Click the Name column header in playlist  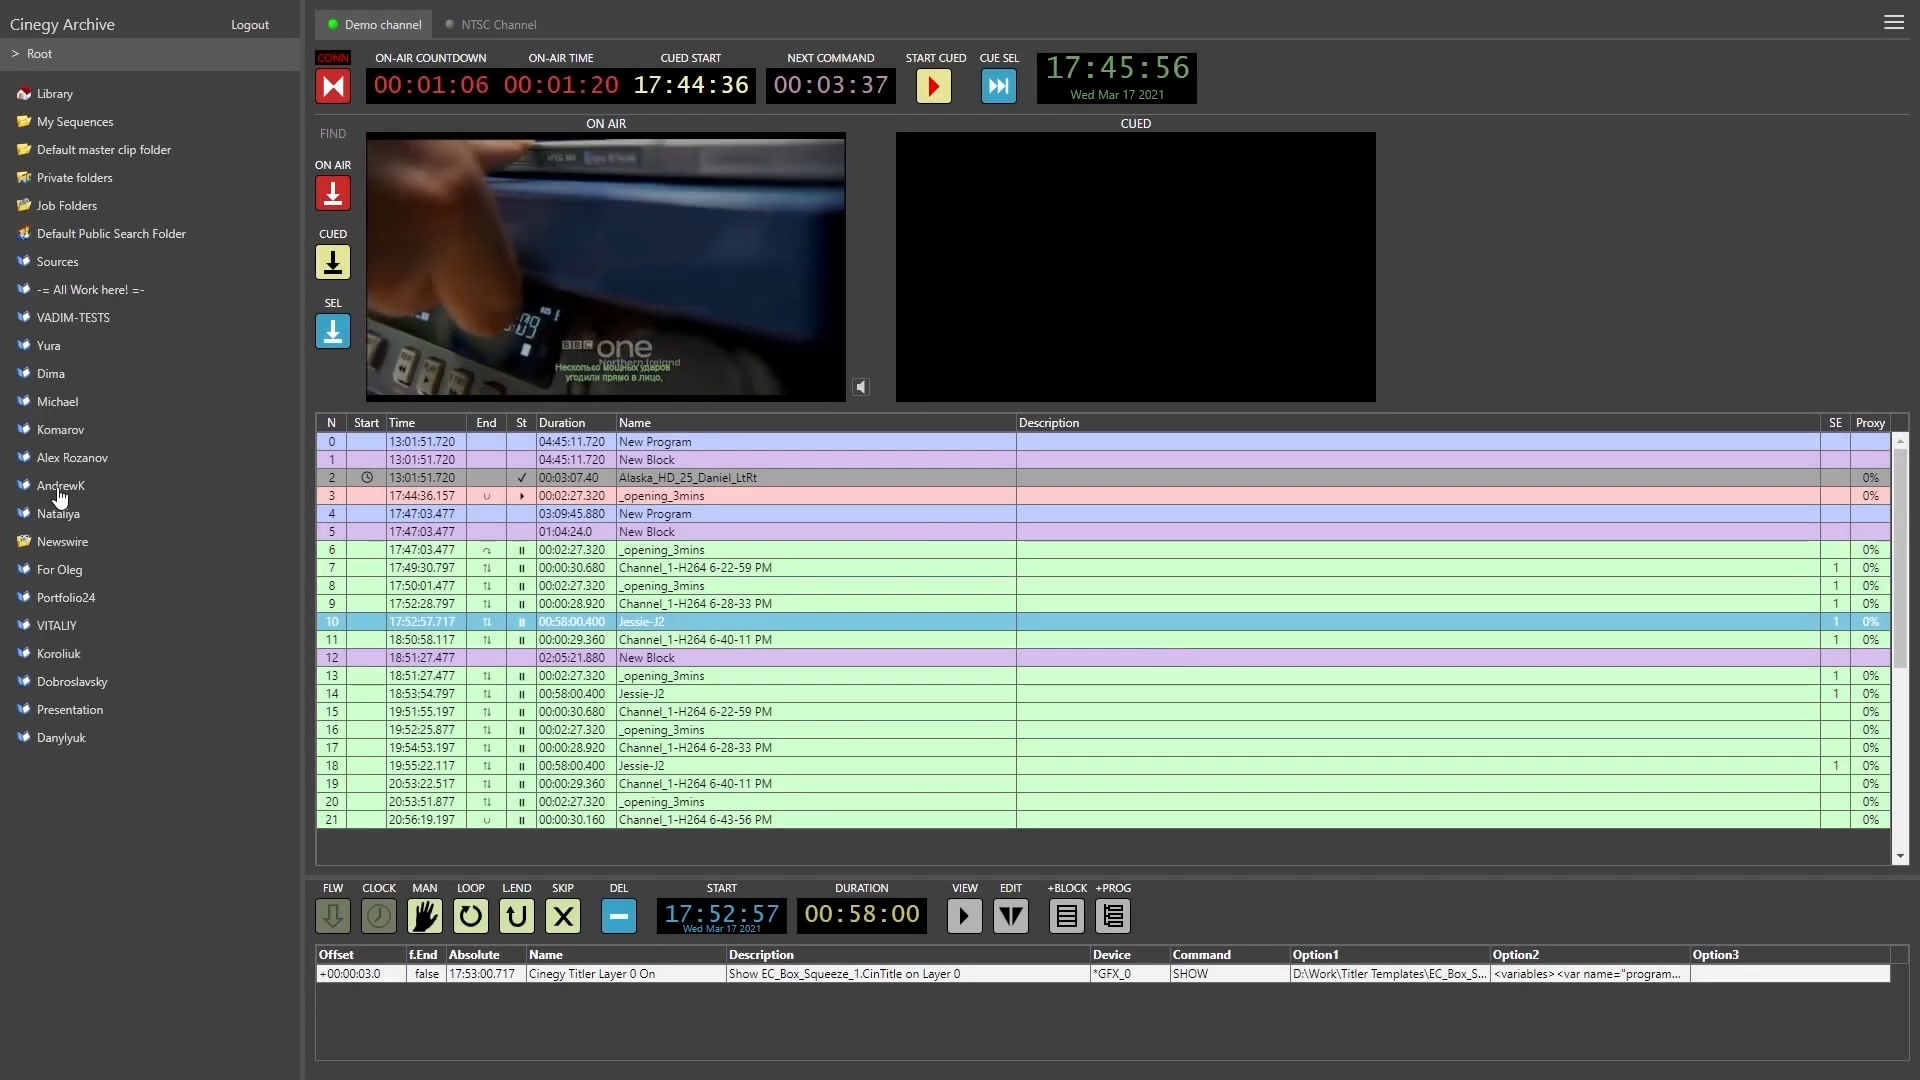(x=816, y=423)
